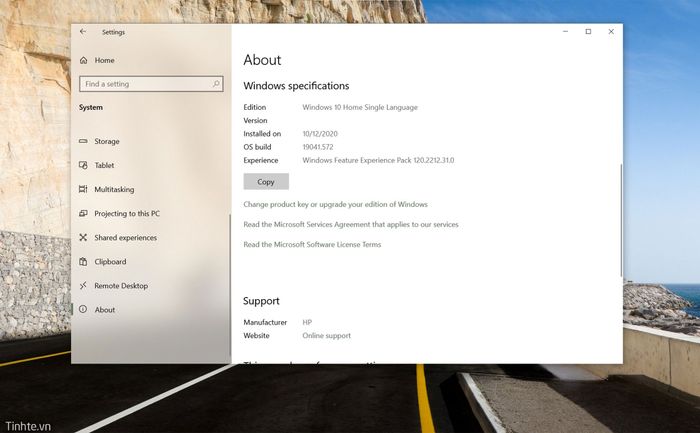Maximize the Settings window
Viewport: 700px width, 433px height.
pyautogui.click(x=588, y=32)
